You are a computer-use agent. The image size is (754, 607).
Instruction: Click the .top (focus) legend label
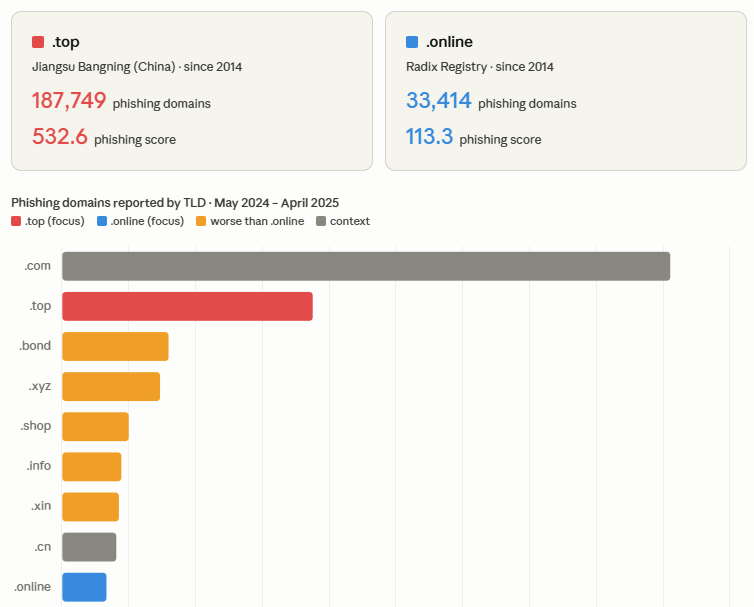[55, 221]
